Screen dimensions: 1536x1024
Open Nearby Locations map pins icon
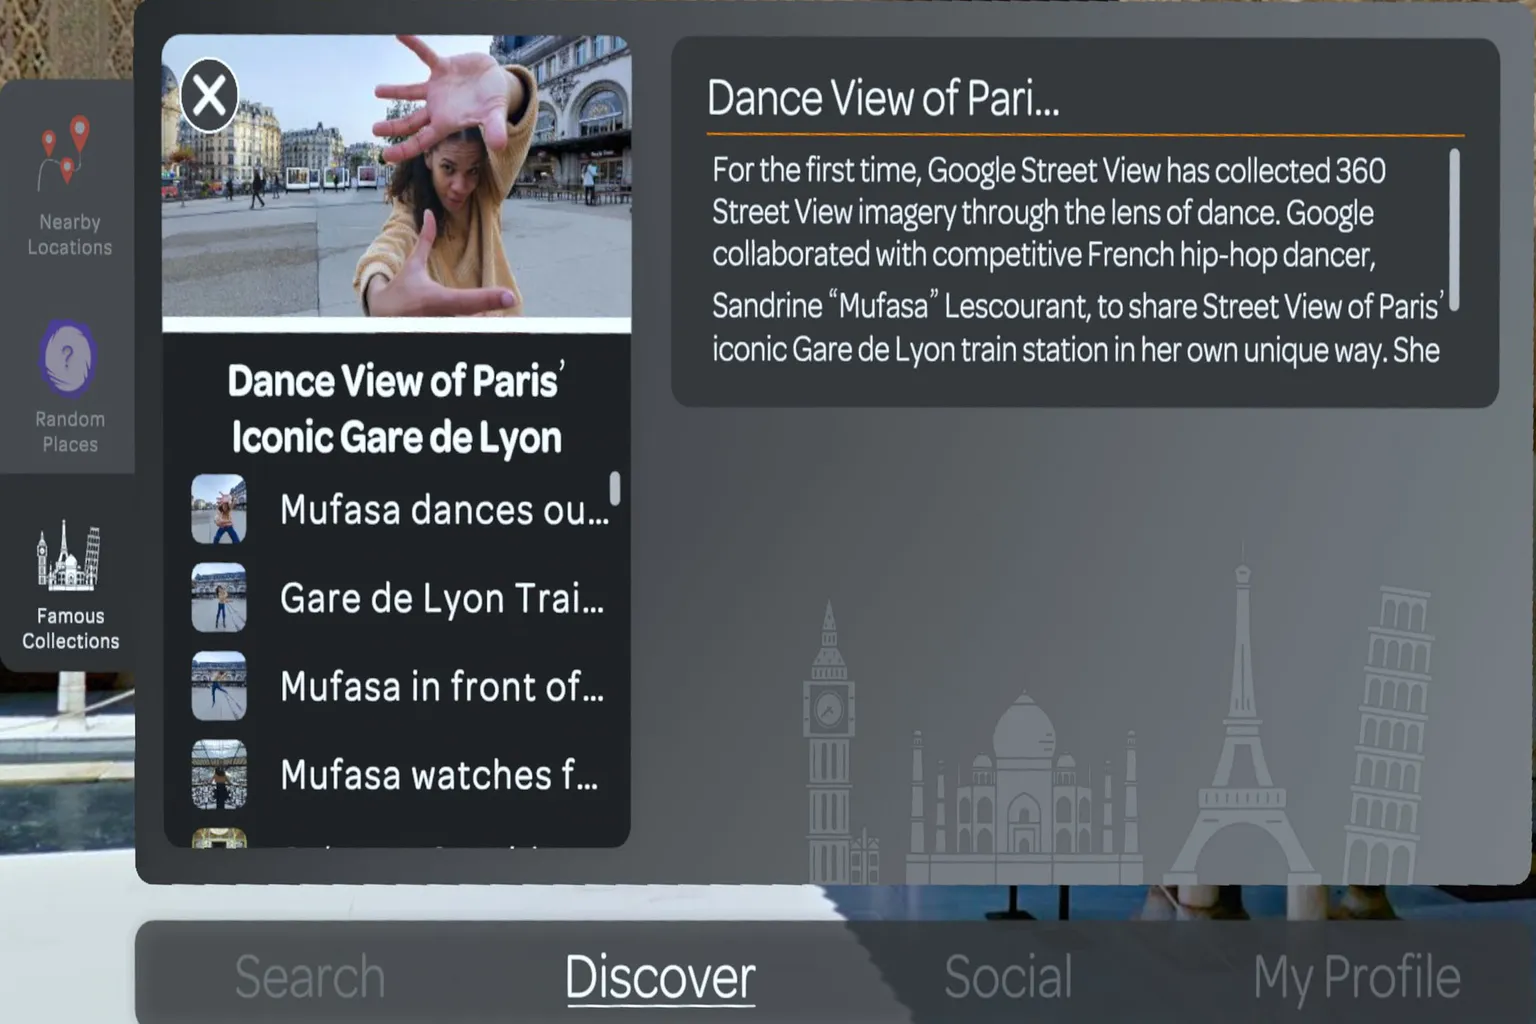(x=65, y=153)
